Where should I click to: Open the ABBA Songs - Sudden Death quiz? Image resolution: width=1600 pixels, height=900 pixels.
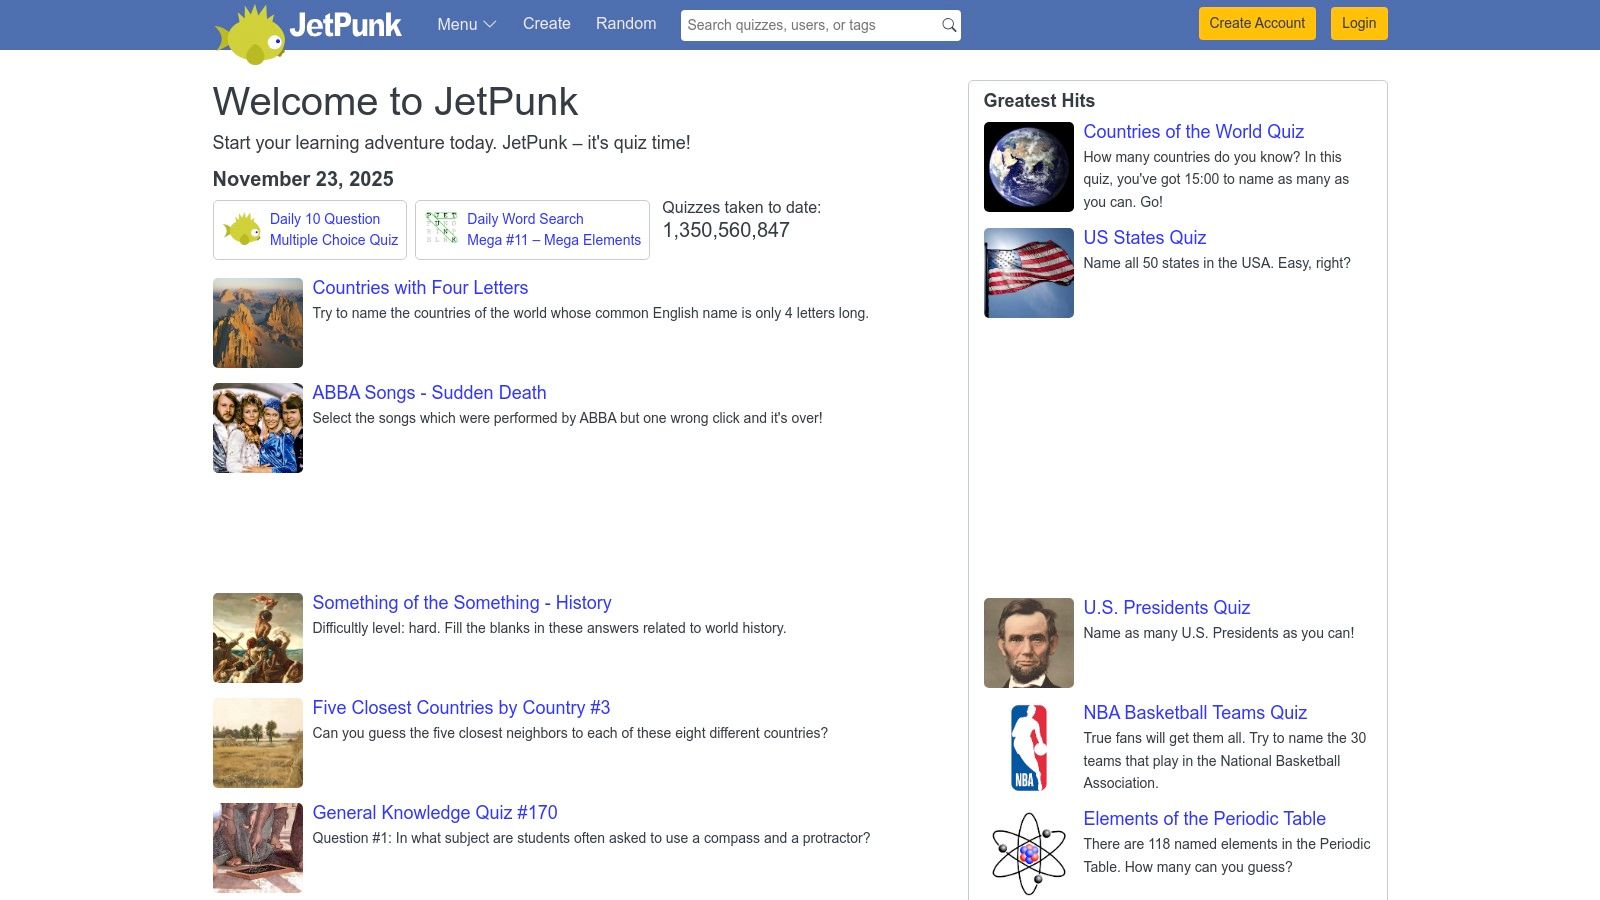pos(429,392)
